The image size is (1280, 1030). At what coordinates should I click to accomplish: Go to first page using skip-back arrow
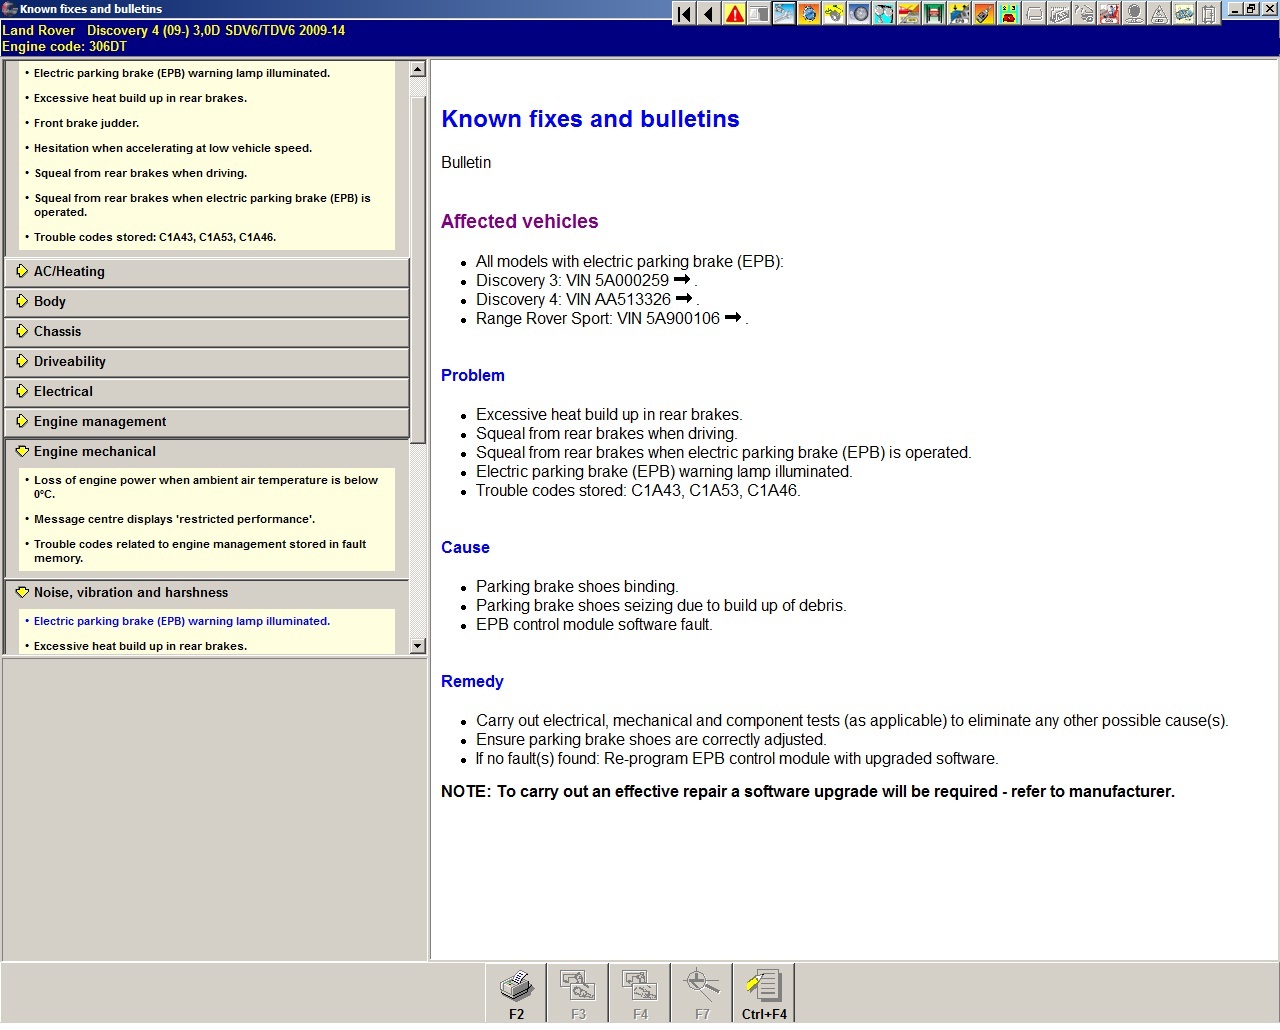tap(684, 14)
